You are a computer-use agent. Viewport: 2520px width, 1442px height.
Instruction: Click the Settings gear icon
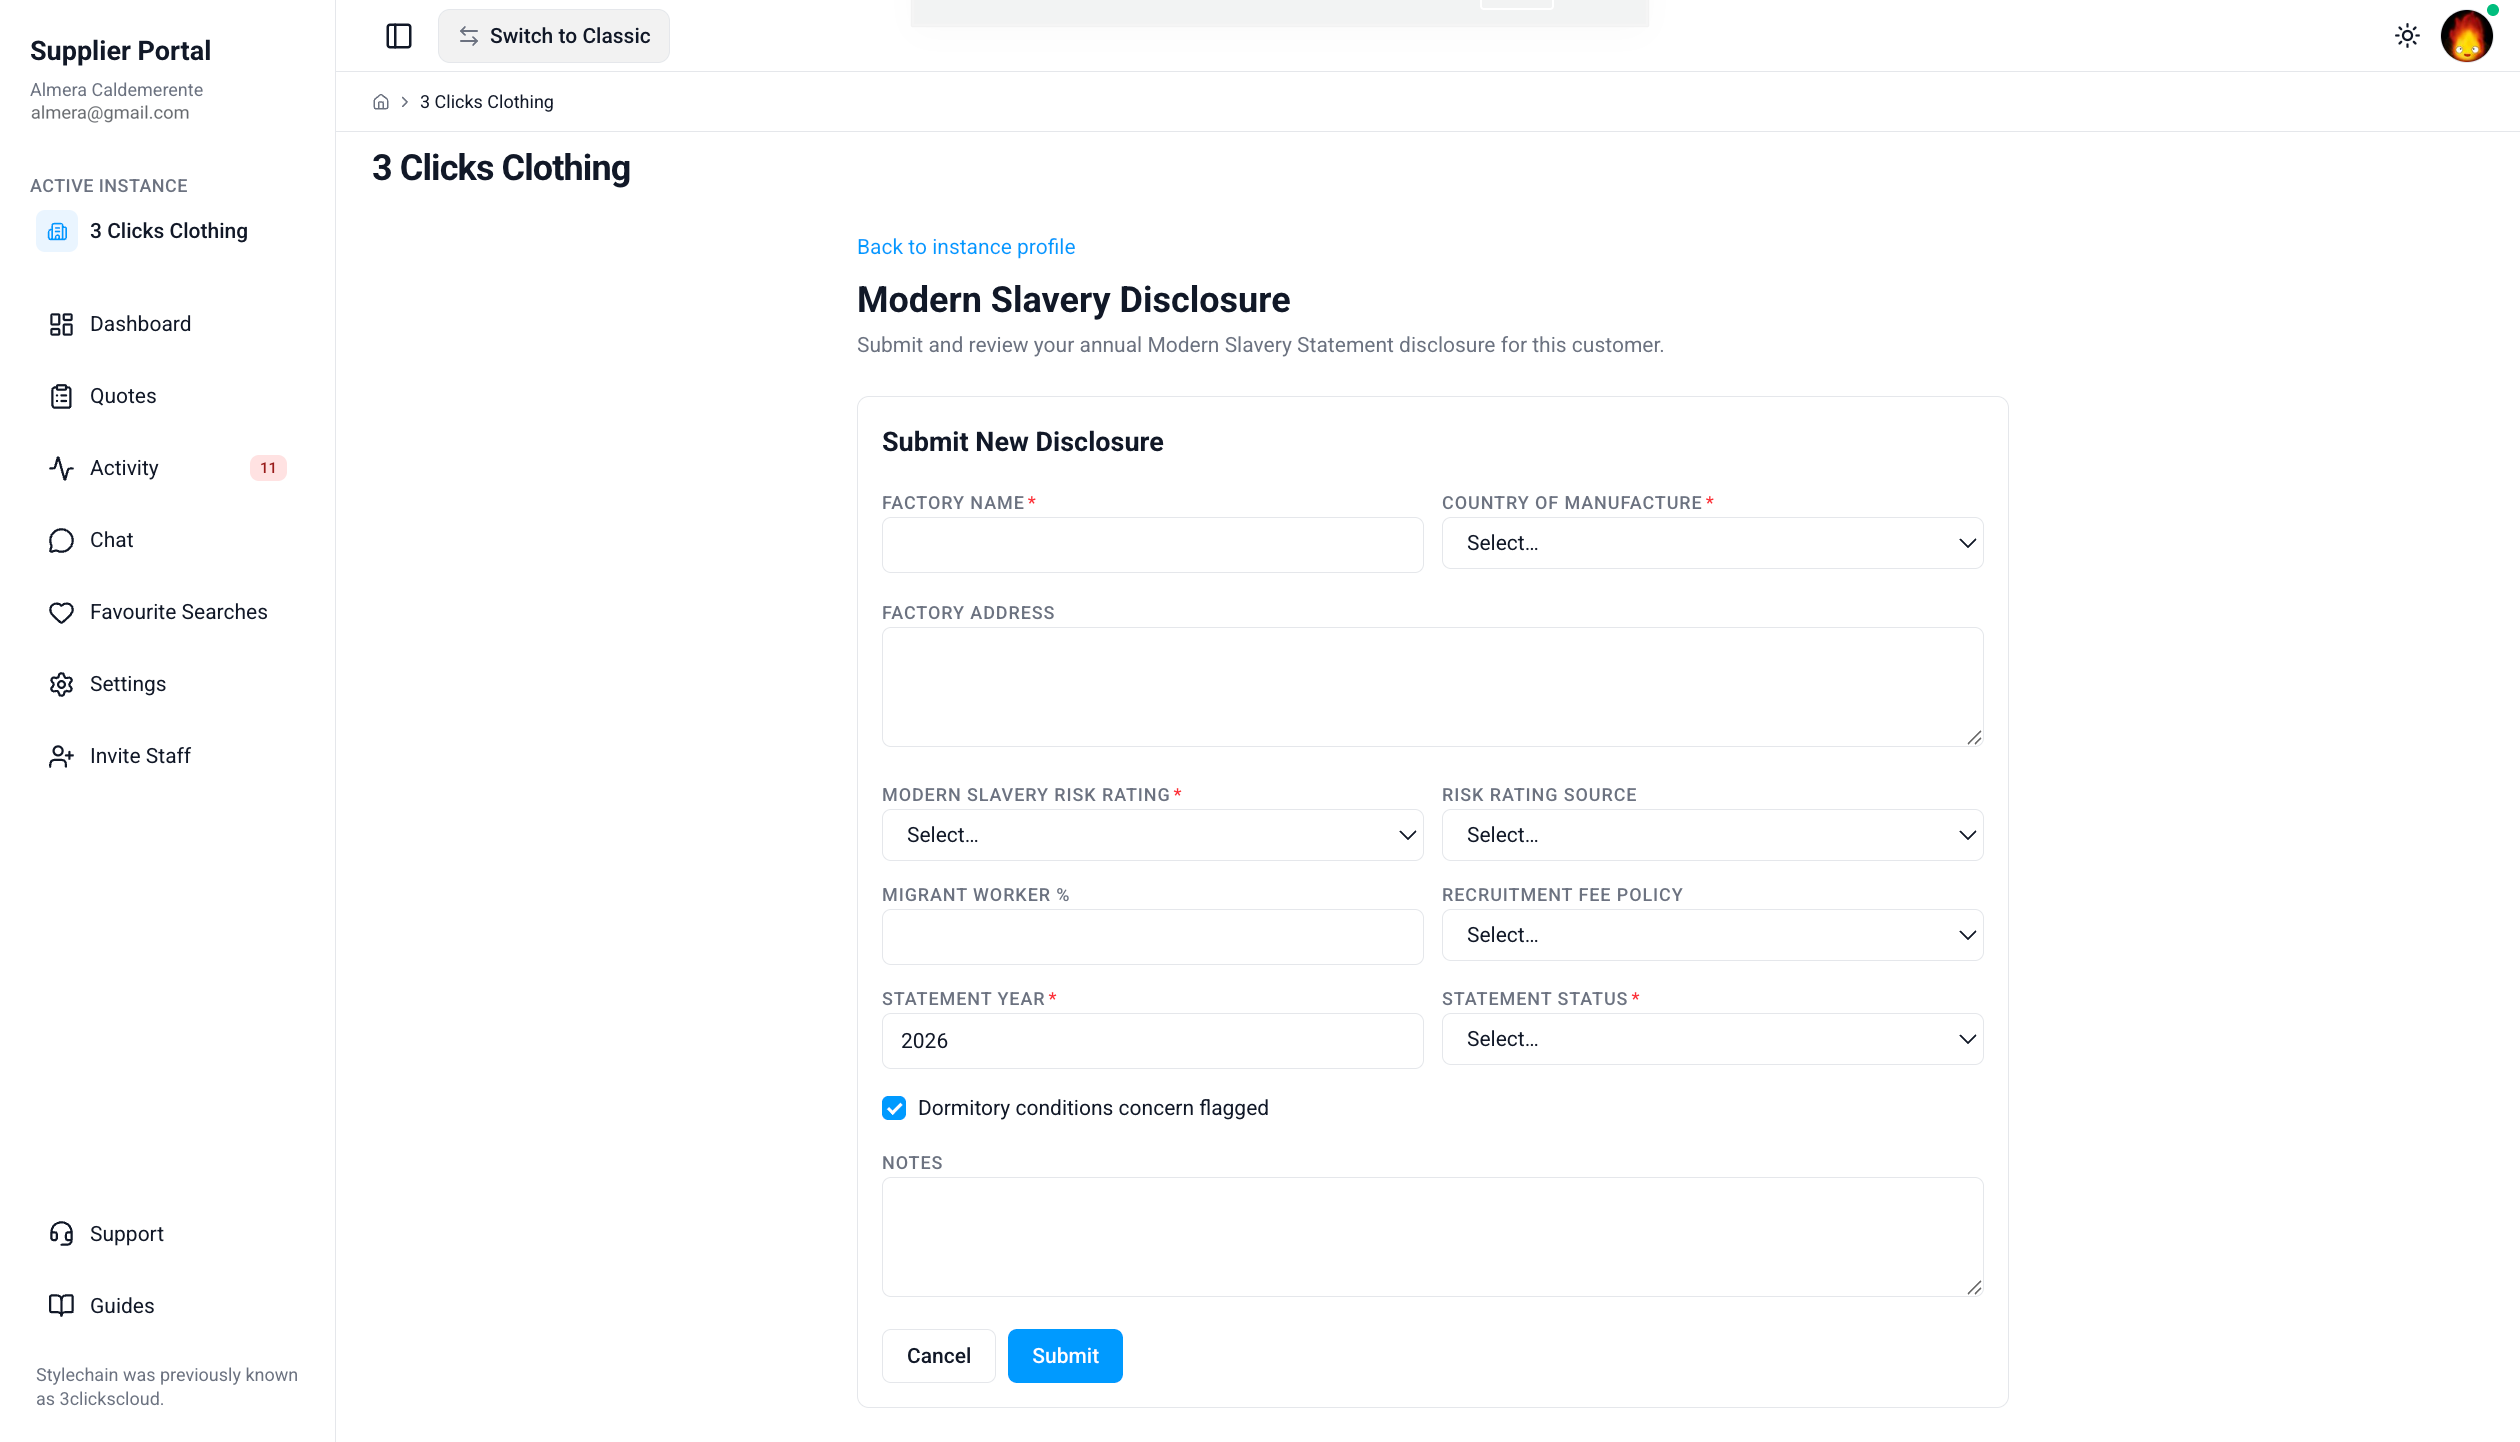pyautogui.click(x=61, y=684)
